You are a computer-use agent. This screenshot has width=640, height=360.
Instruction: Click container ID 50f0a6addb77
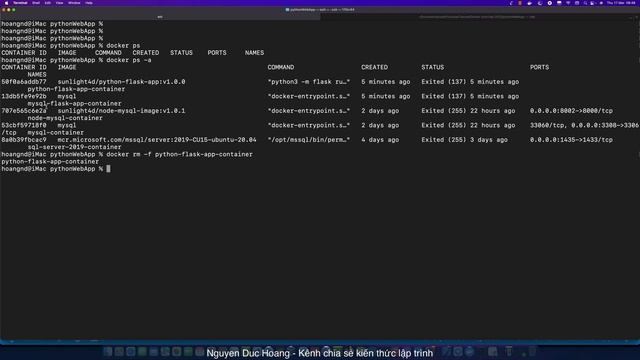[24, 82]
